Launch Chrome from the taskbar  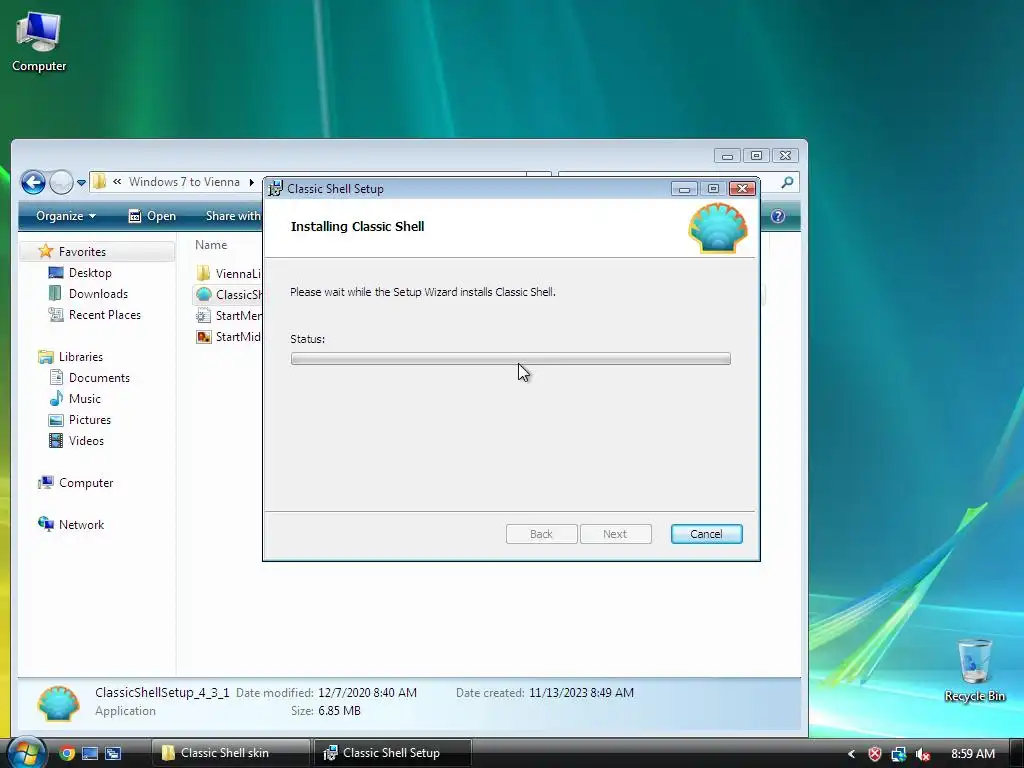[67, 753]
